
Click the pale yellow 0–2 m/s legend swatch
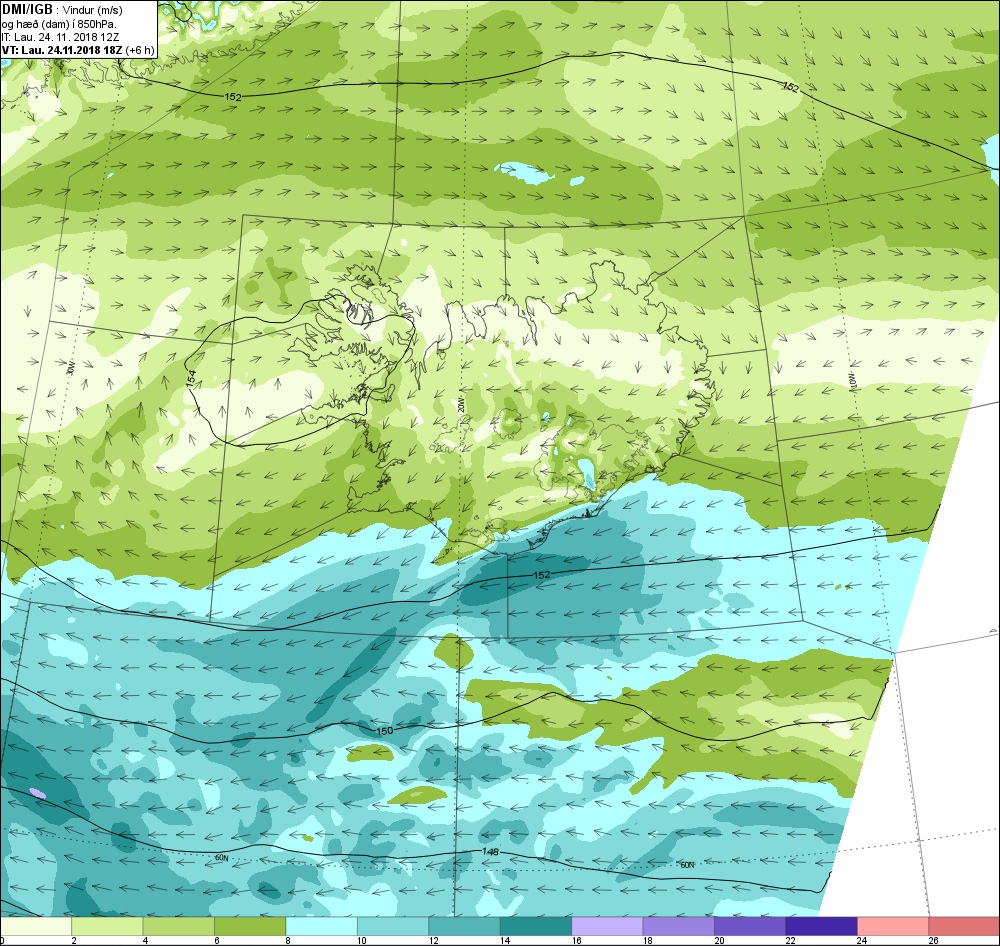[x=36, y=926]
